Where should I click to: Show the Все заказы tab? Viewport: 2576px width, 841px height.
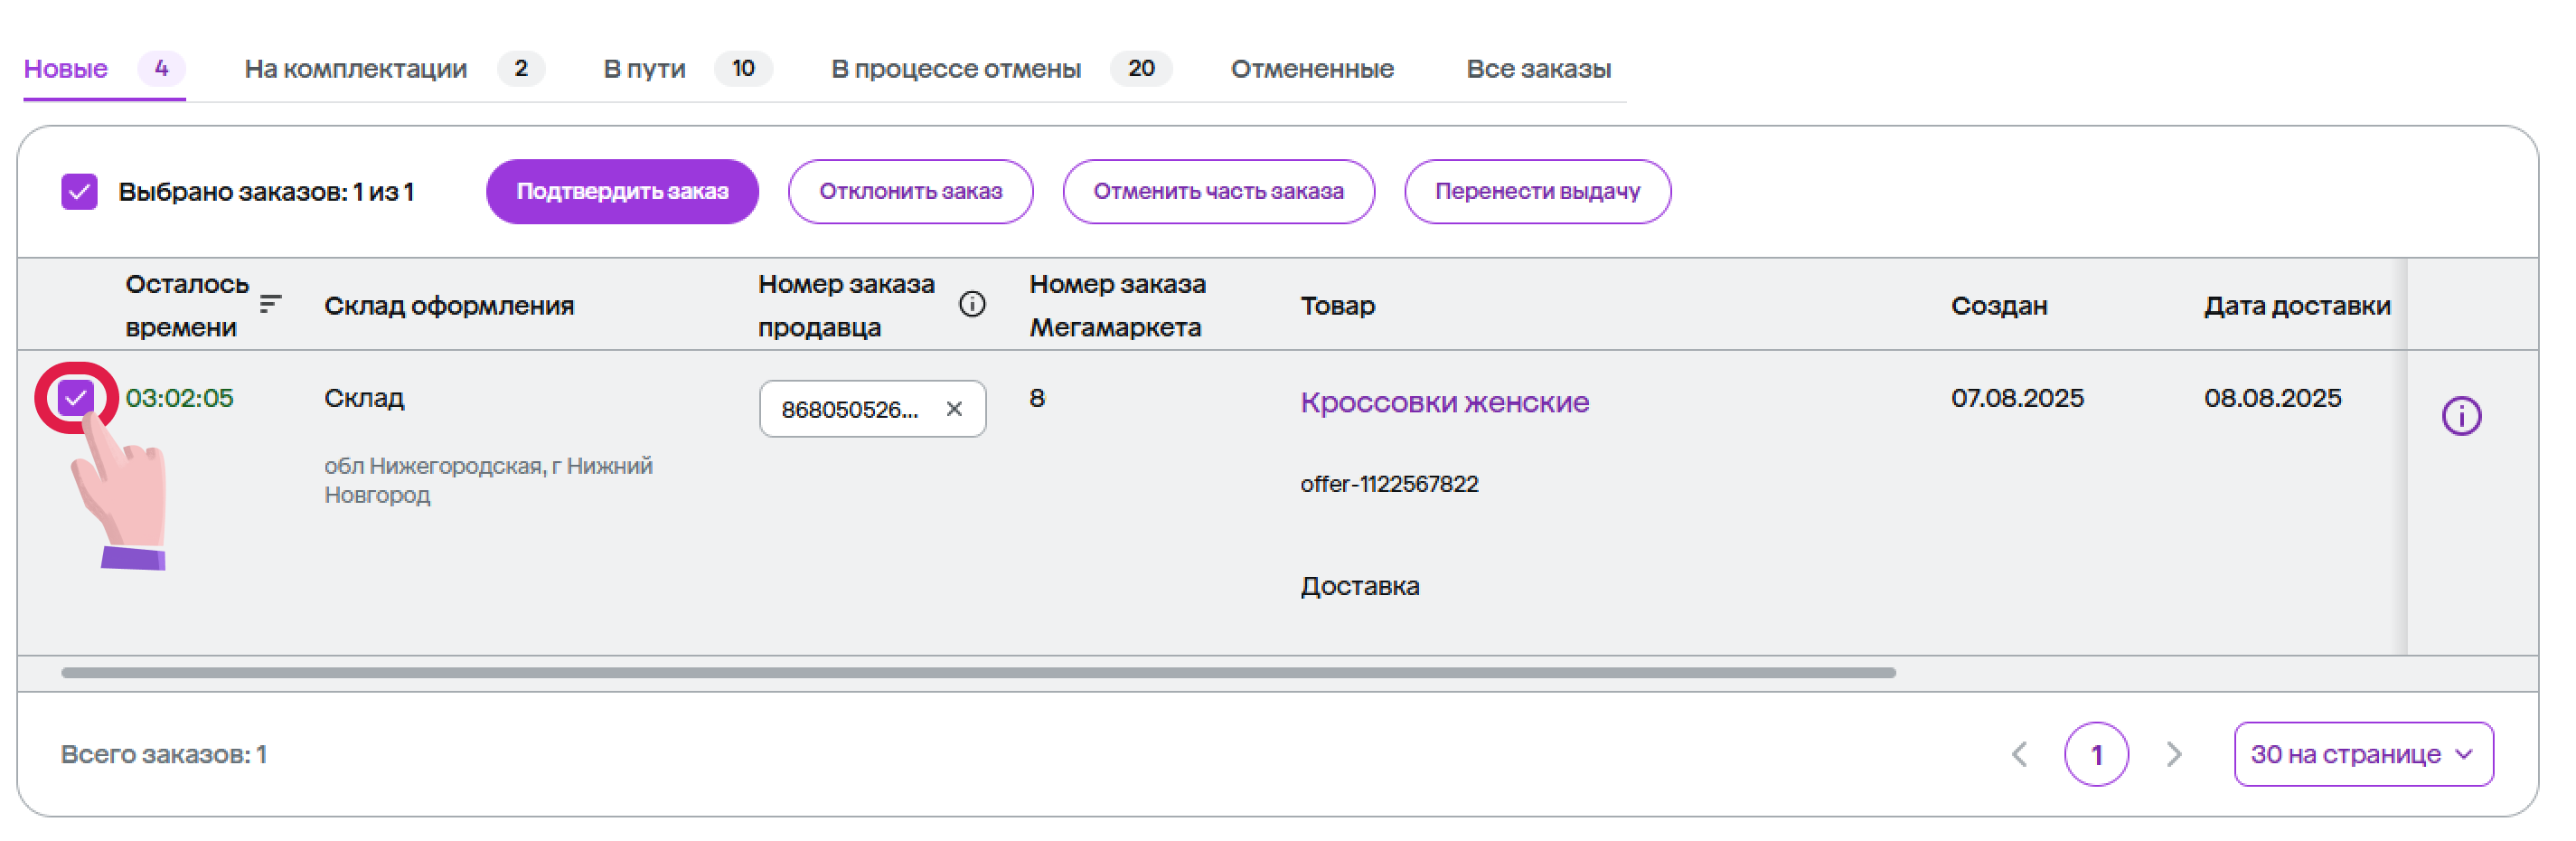click(x=1537, y=69)
